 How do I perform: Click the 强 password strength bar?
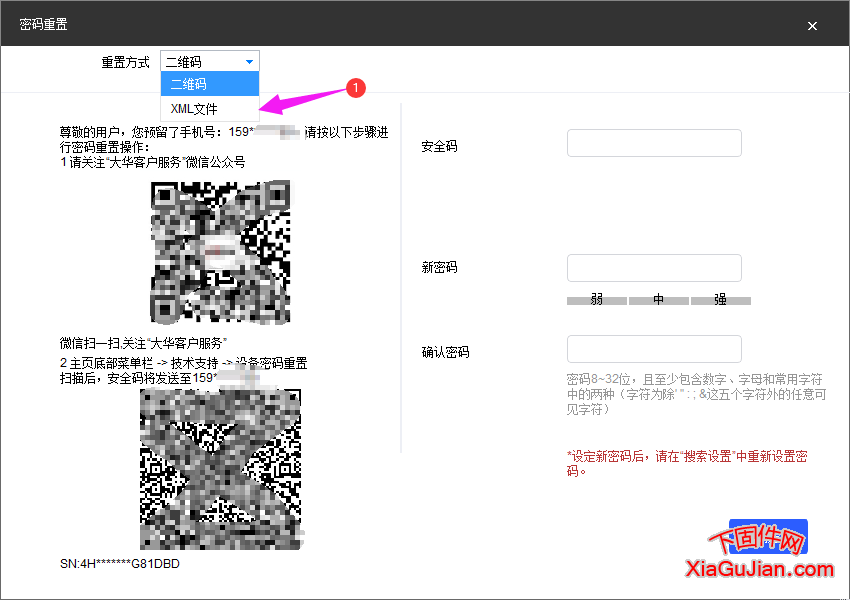(x=720, y=300)
